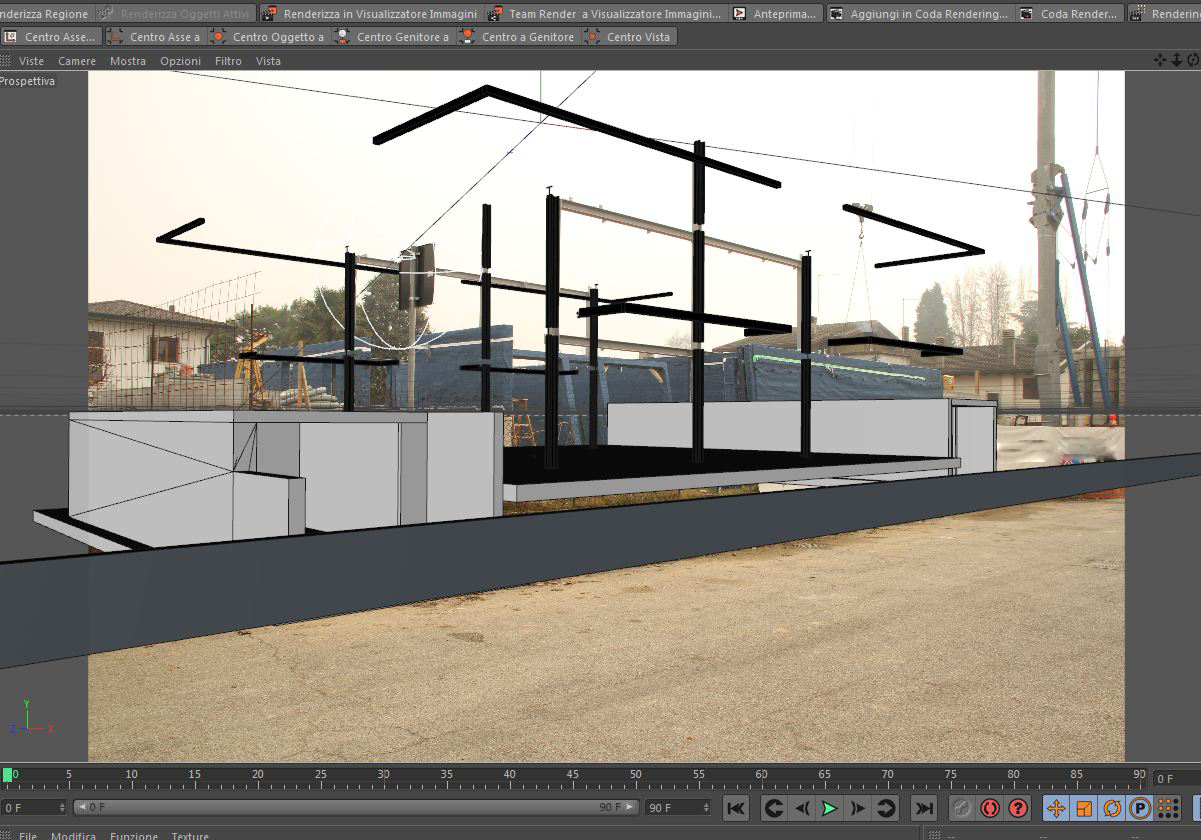Image resolution: width=1201 pixels, height=840 pixels.
Task: Toggle Scale keyframe recording icon
Action: (1084, 808)
